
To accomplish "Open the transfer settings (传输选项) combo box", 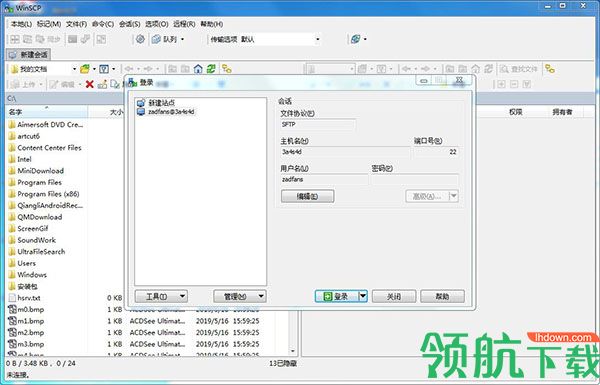I will 265,39.
